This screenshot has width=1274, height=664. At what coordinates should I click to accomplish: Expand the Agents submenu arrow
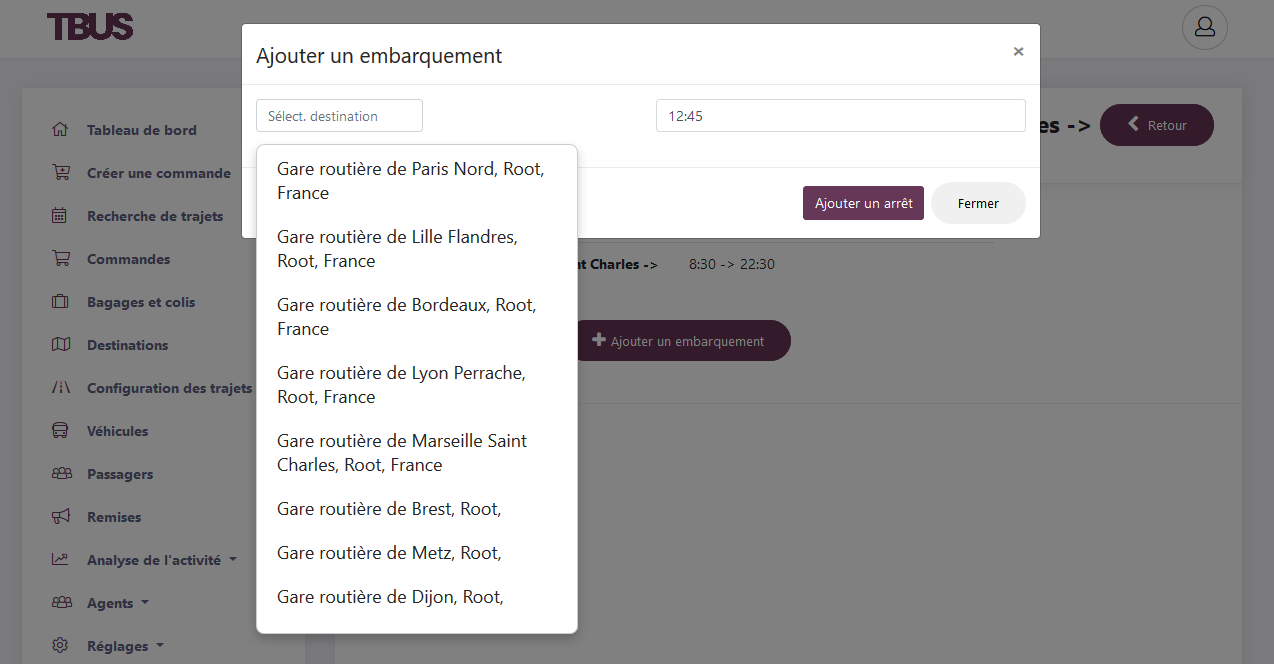point(145,603)
